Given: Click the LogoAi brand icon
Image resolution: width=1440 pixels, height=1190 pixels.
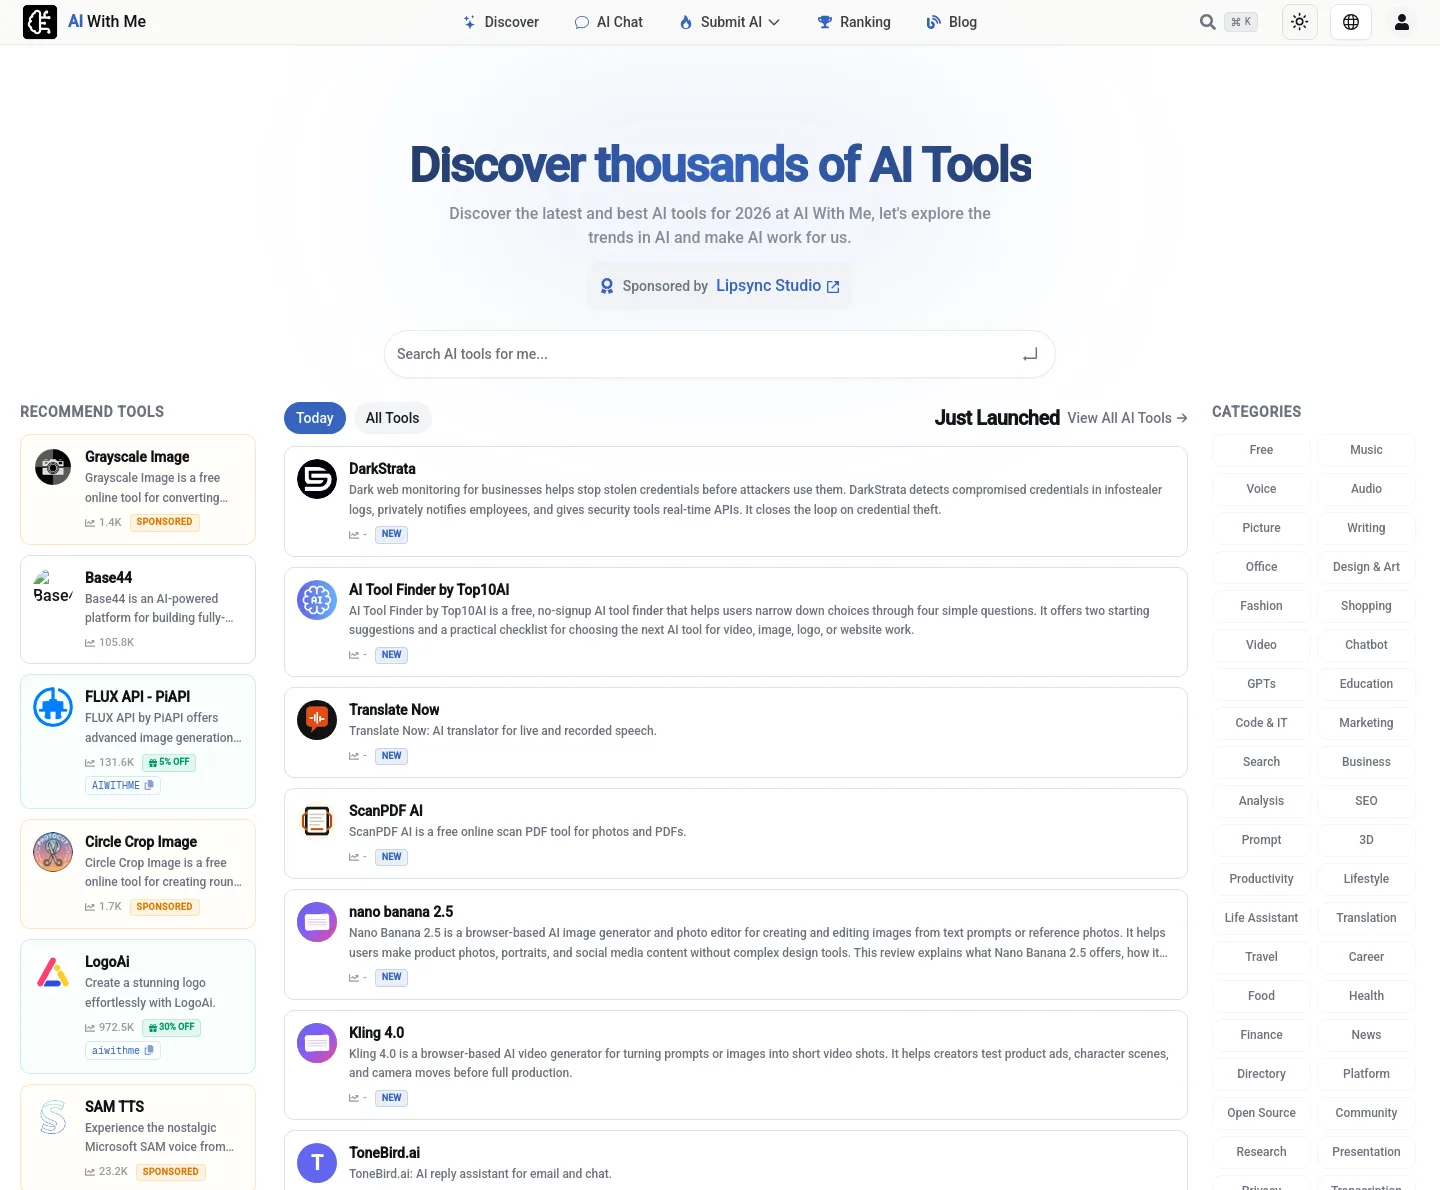Looking at the screenshot, I should tap(53, 972).
